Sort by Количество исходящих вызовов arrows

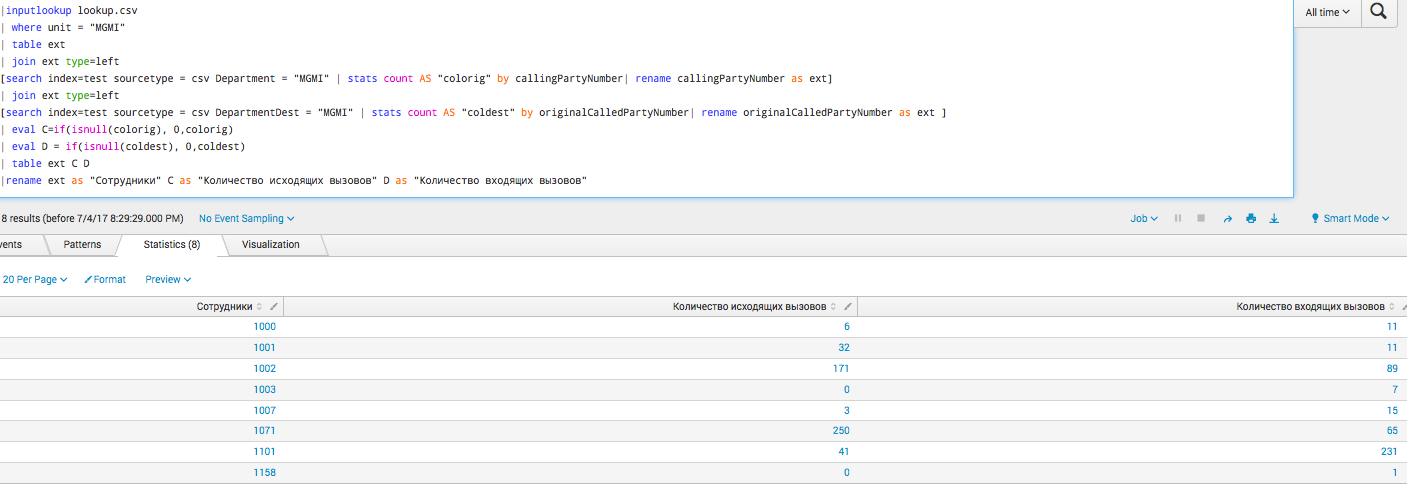[835, 307]
